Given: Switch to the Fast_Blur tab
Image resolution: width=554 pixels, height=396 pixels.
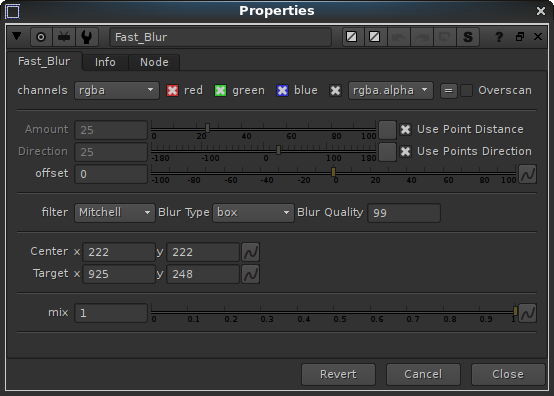Looking at the screenshot, I should [44, 61].
